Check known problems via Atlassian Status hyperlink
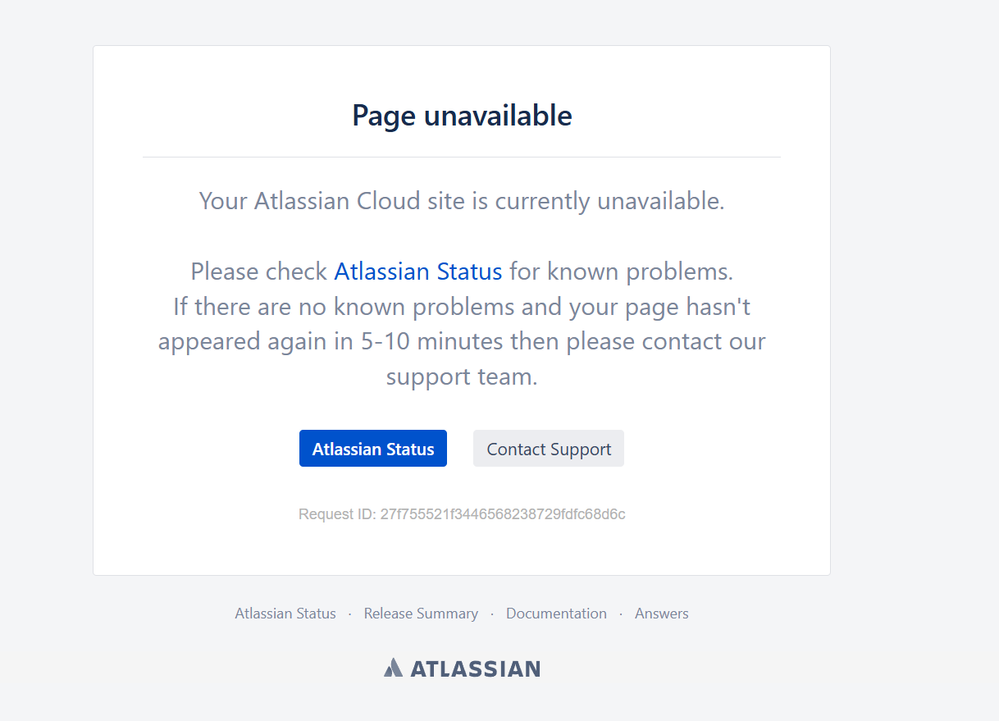Image resolution: width=999 pixels, height=721 pixels. pos(417,271)
